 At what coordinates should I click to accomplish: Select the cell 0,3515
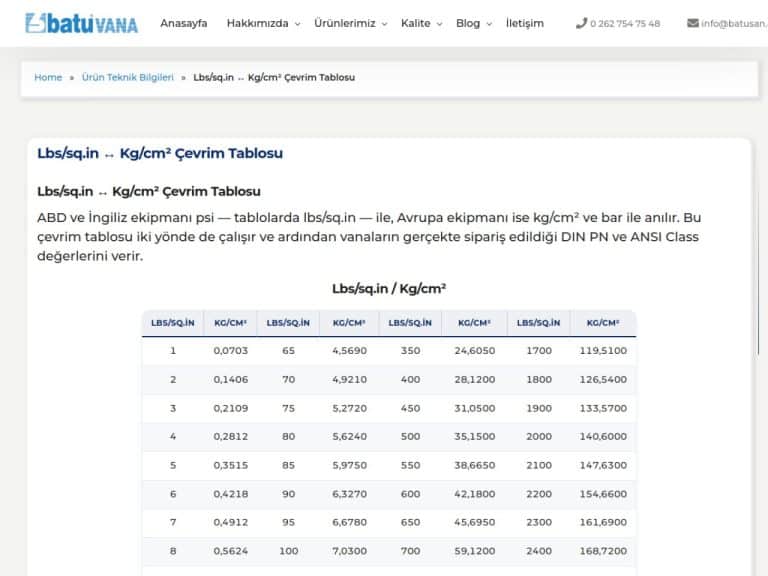tap(231, 465)
